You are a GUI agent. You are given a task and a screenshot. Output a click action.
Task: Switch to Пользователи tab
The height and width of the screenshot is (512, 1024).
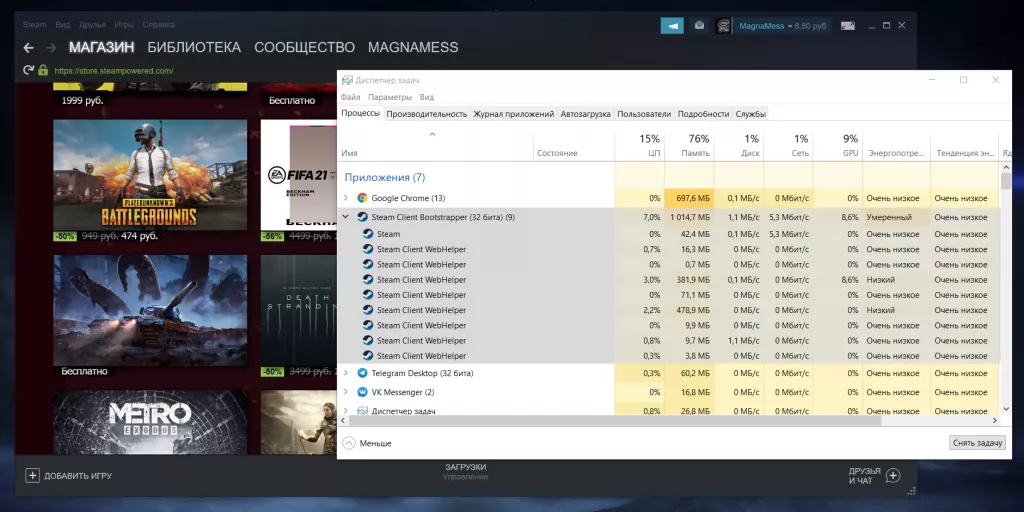point(644,114)
